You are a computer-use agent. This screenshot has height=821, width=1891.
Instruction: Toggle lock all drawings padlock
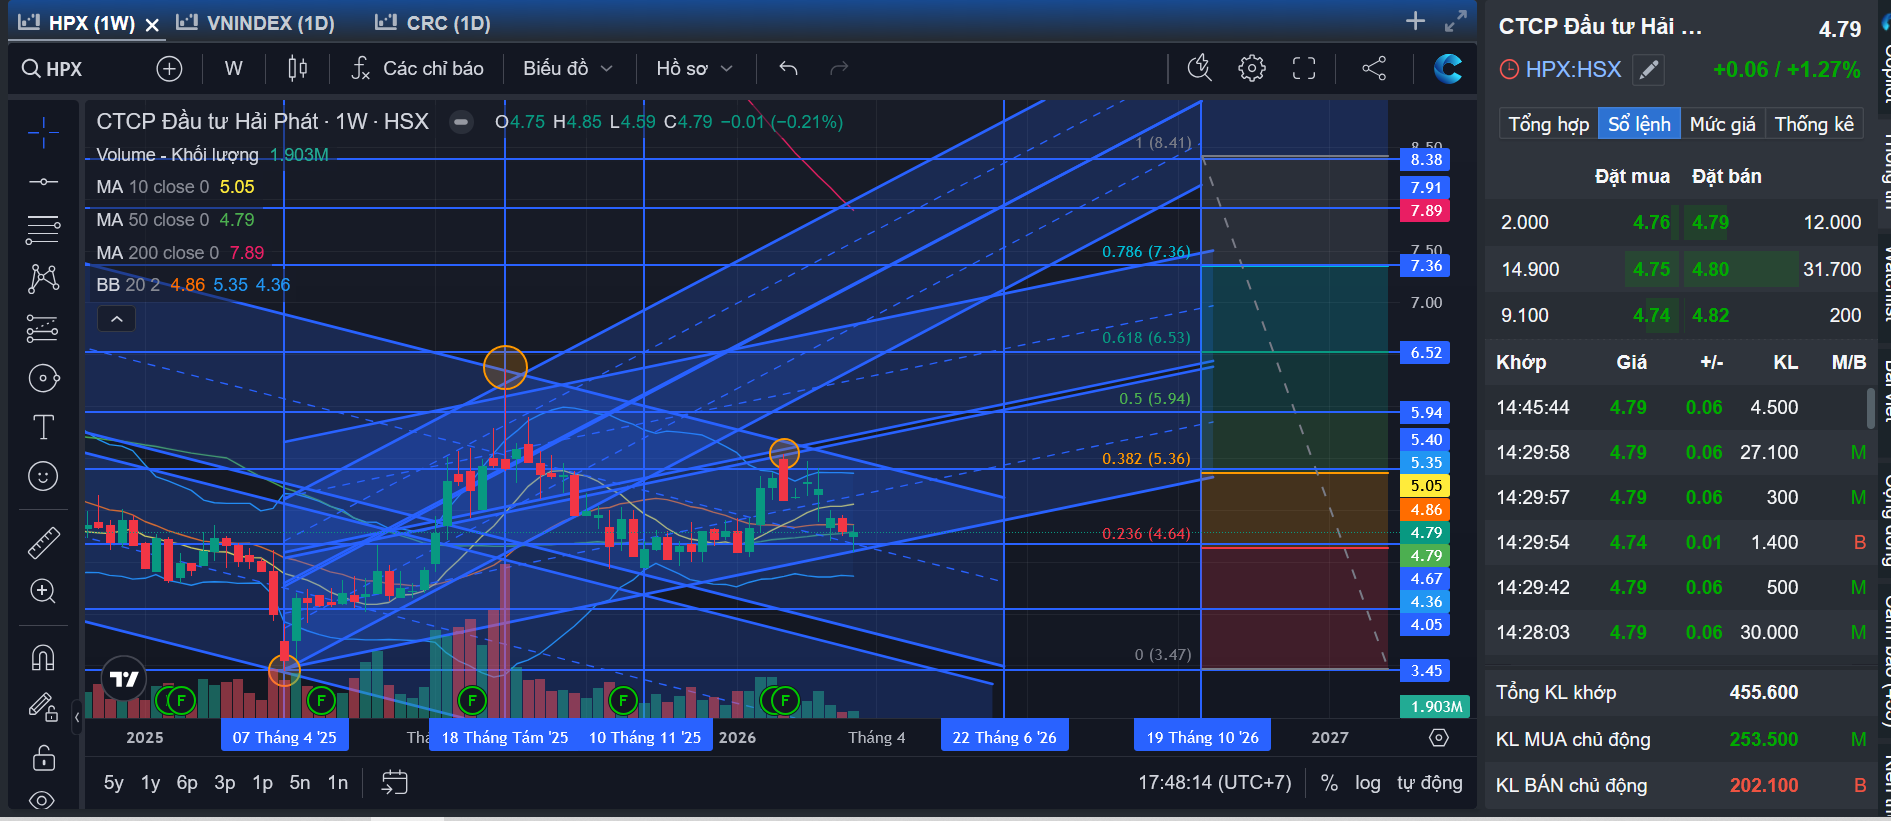click(x=43, y=757)
